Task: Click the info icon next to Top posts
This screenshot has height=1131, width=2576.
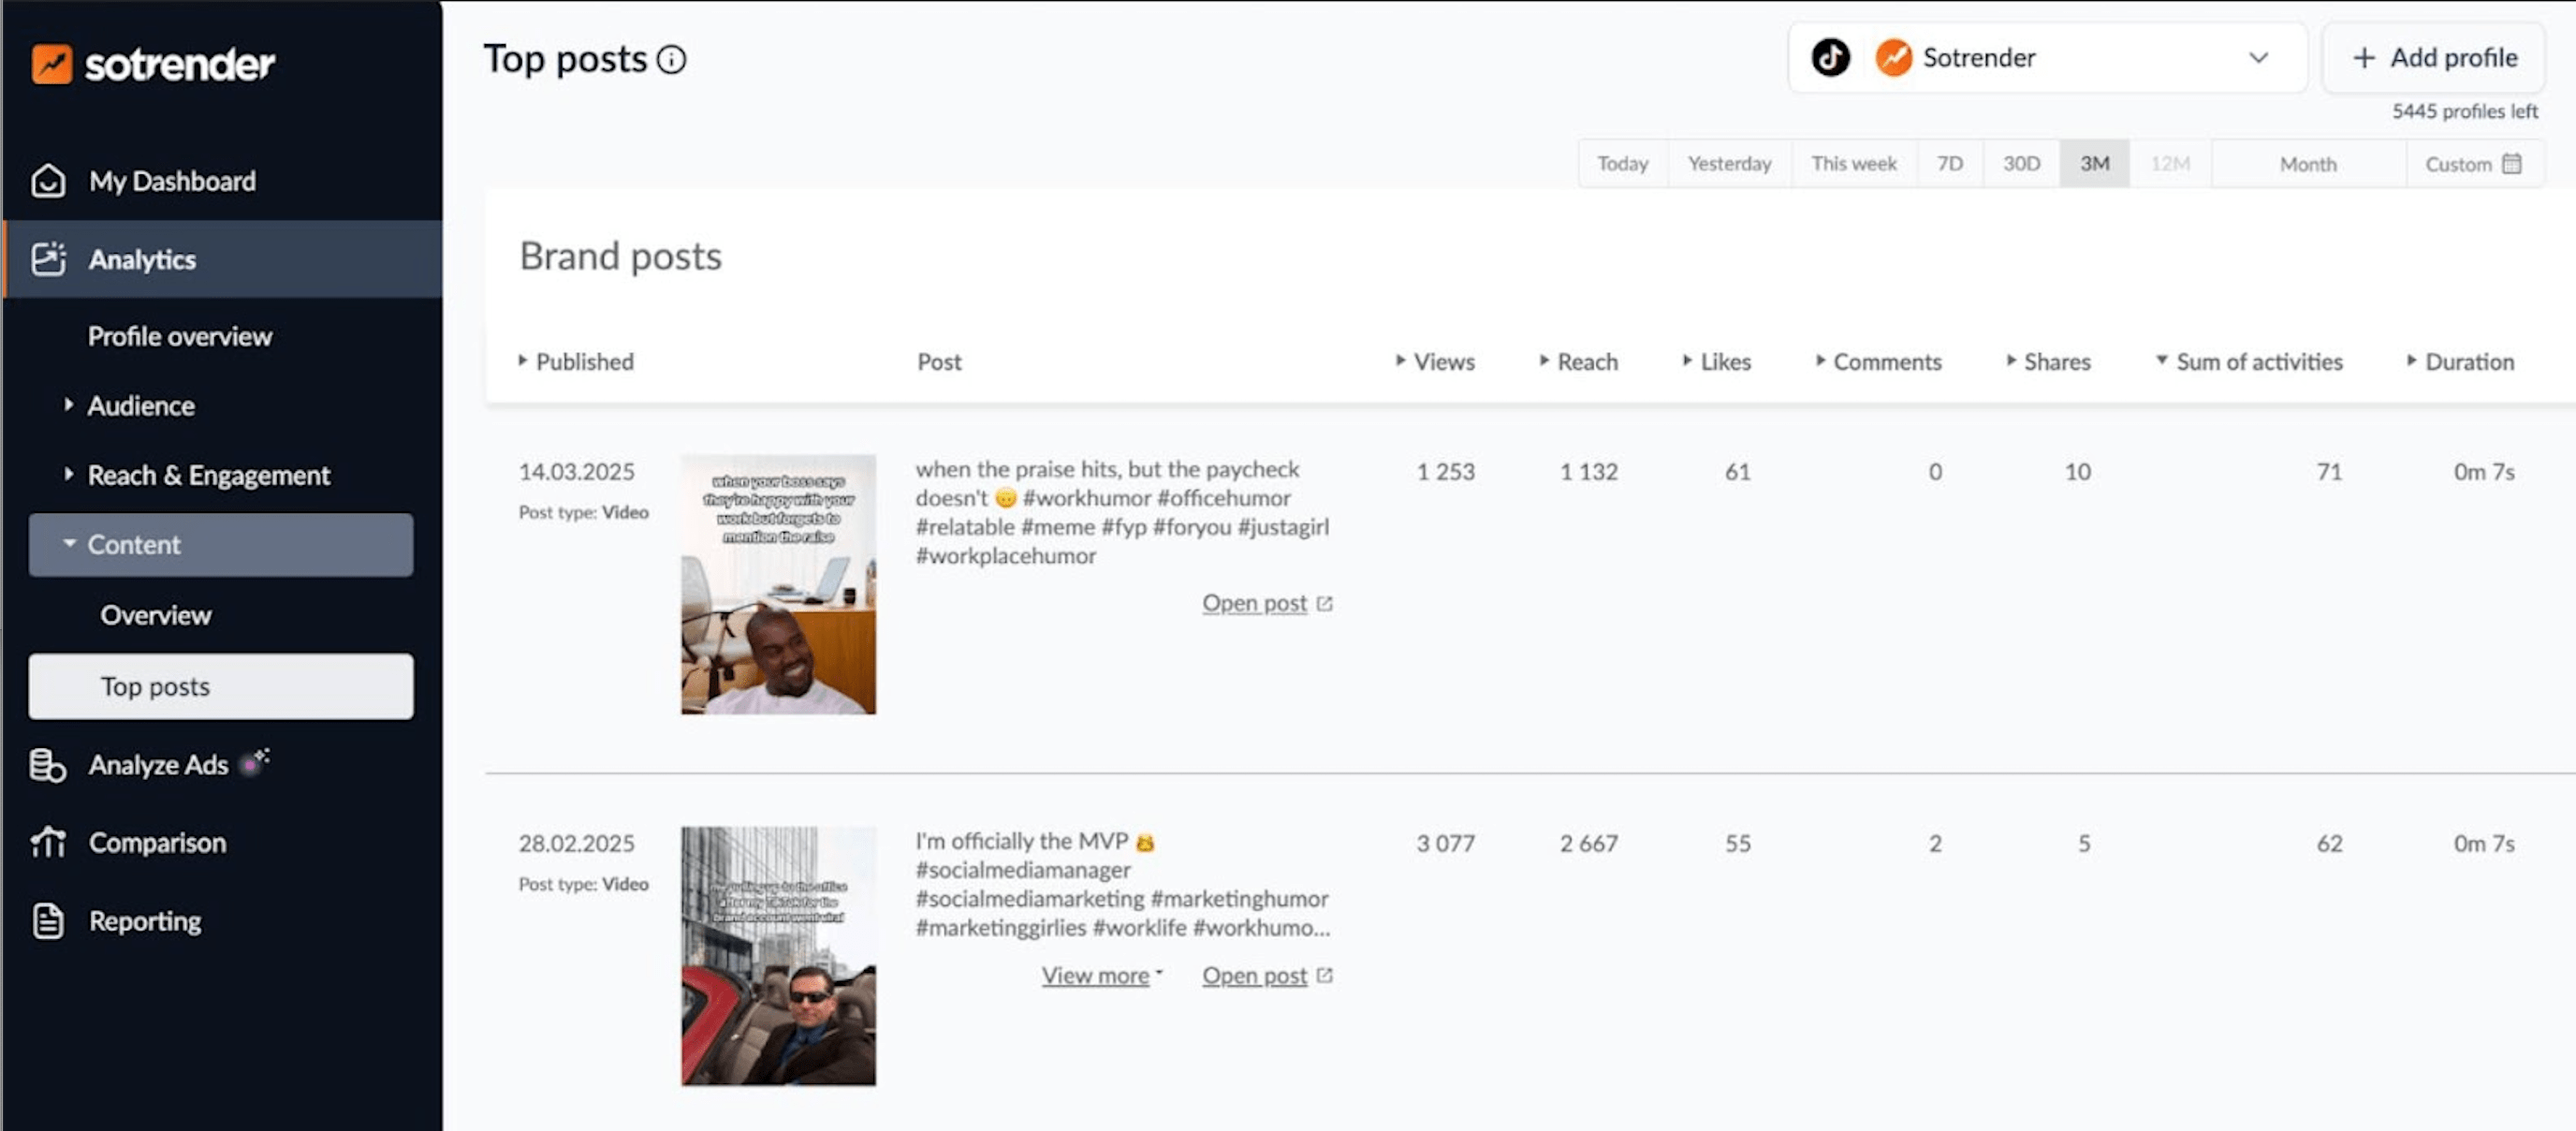Action: [x=672, y=60]
